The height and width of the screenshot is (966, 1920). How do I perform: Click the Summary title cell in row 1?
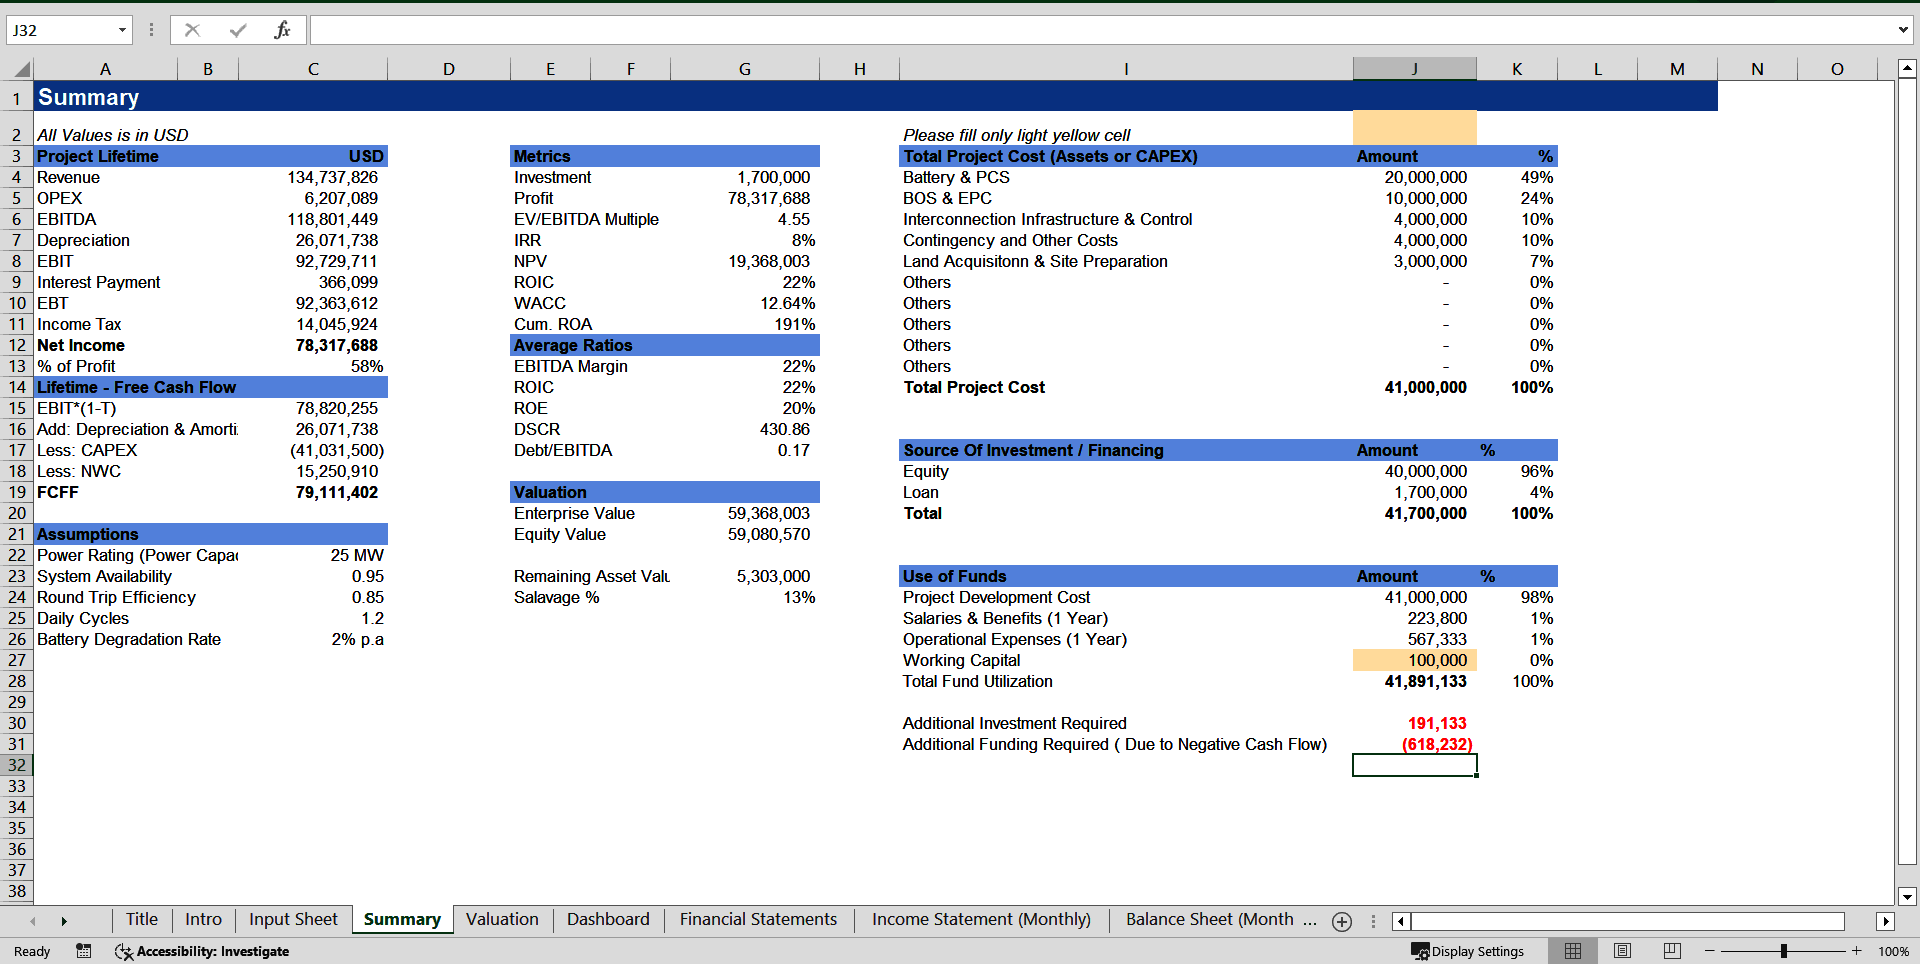[105, 97]
